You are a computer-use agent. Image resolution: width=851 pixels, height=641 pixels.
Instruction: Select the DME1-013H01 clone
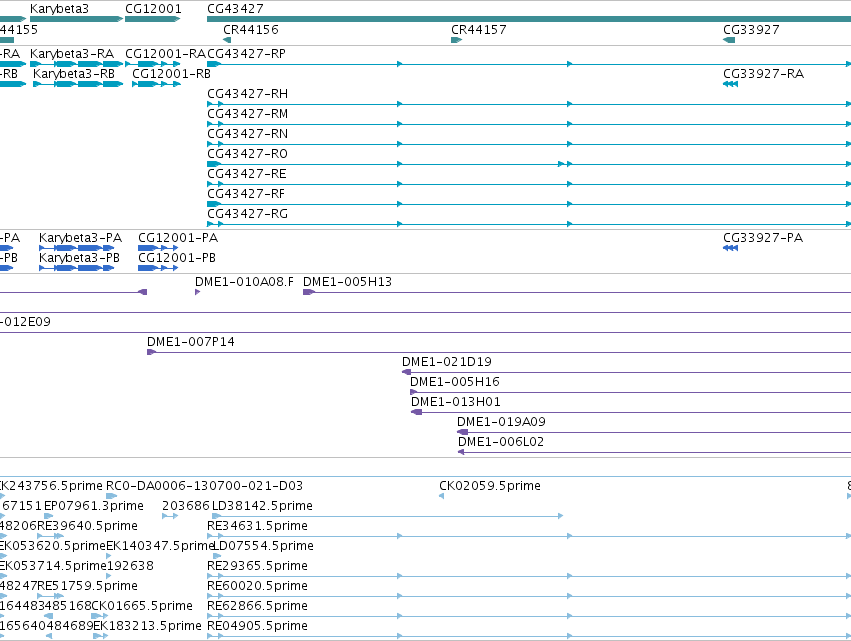point(631,412)
